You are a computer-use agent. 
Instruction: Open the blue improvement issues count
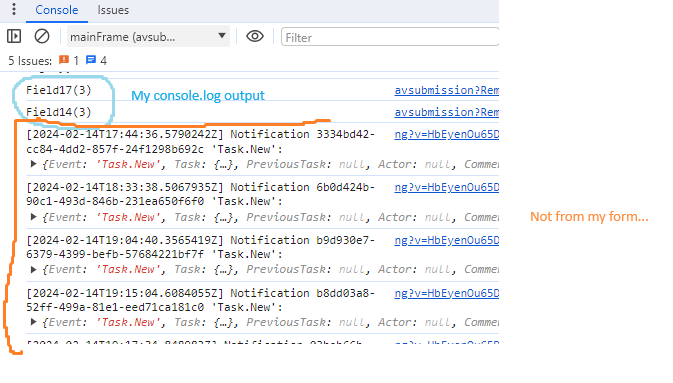pyautogui.click(x=96, y=61)
